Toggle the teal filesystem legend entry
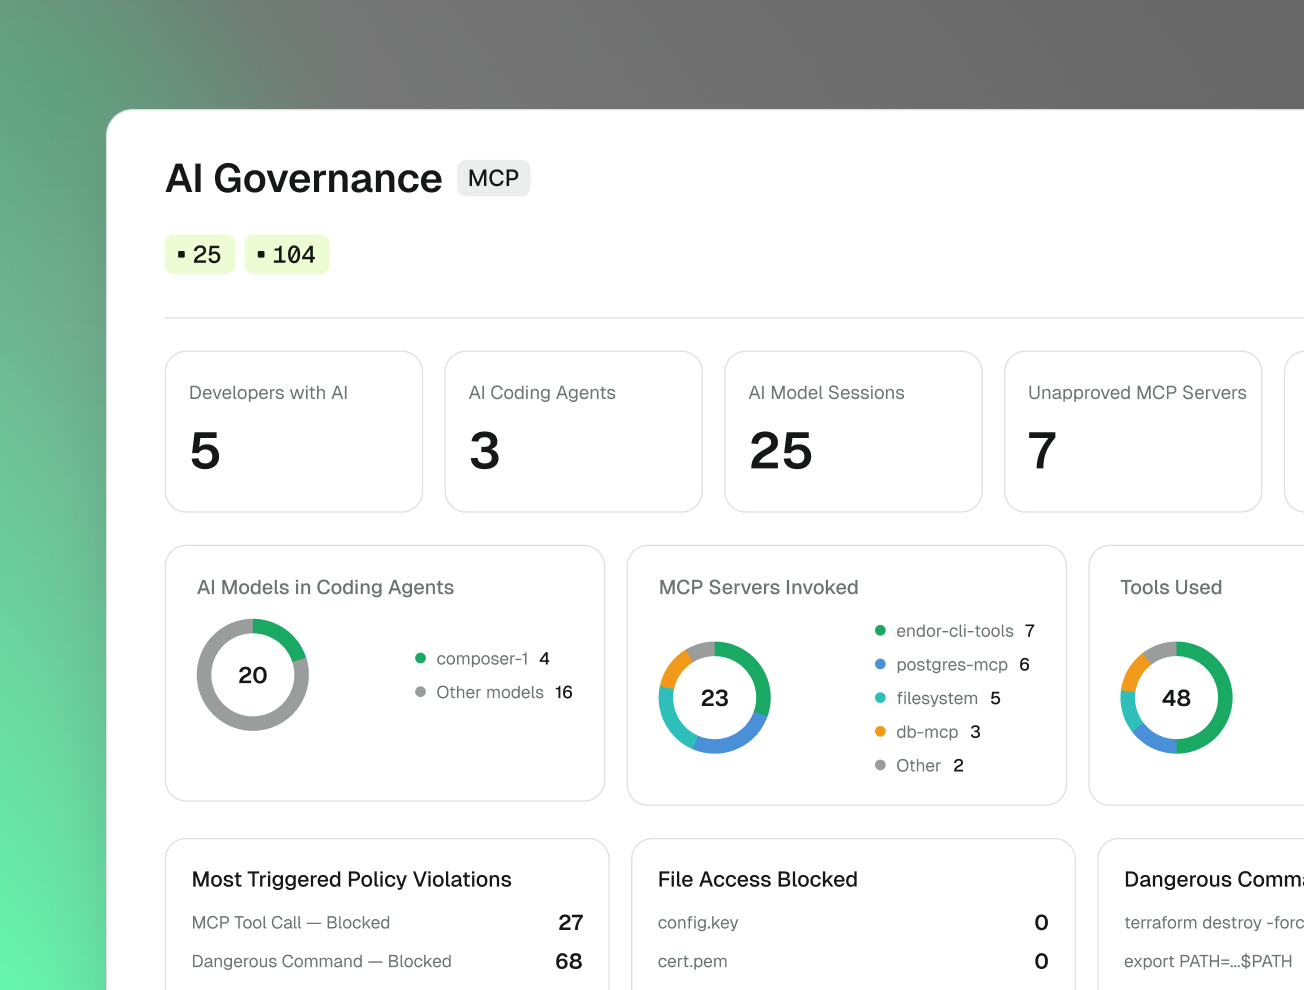Viewport: 1304px width, 990px height. point(938,698)
